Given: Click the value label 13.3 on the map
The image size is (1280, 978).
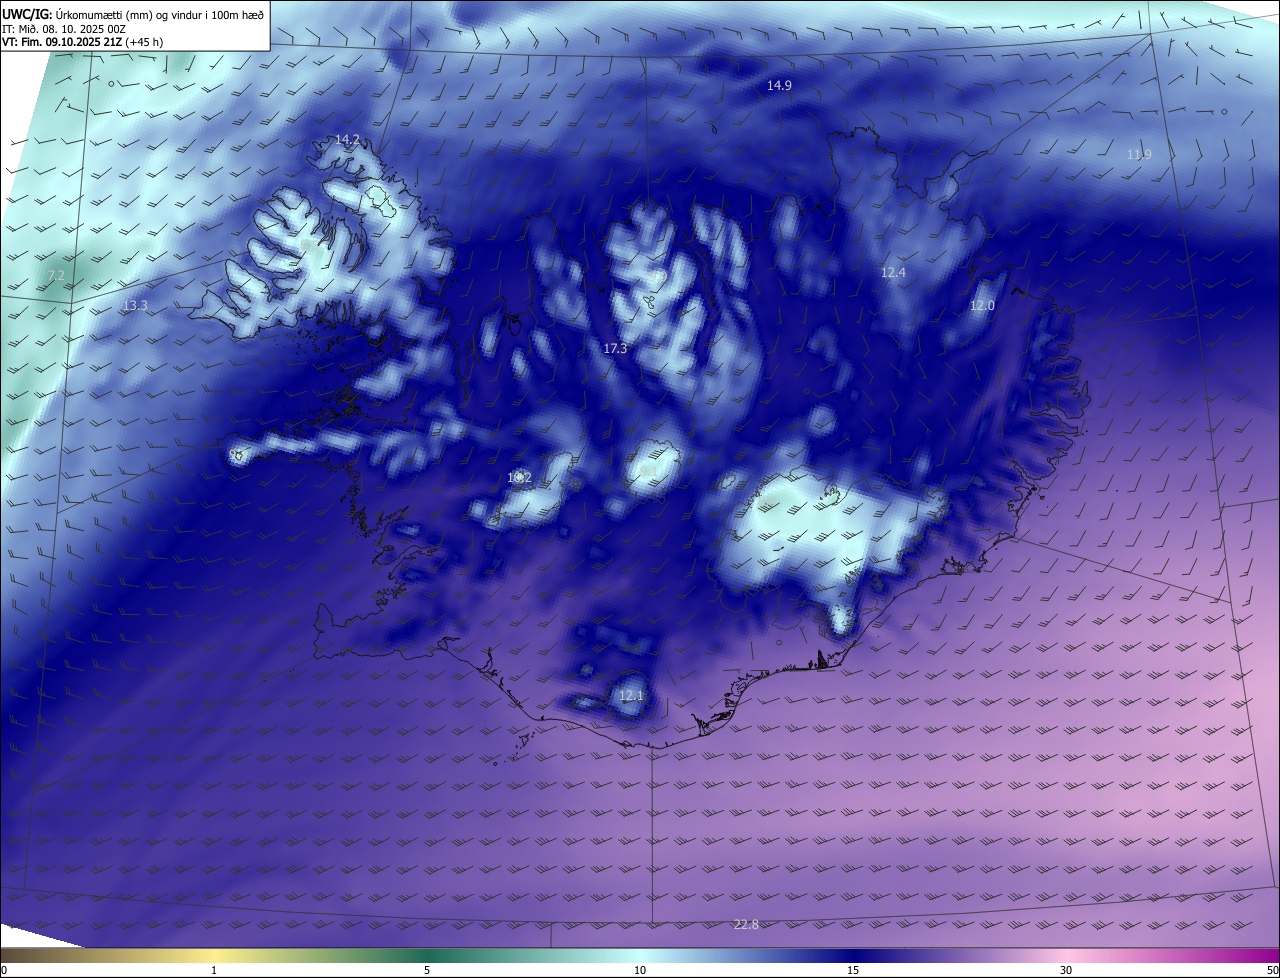Looking at the screenshot, I should click(x=135, y=306).
